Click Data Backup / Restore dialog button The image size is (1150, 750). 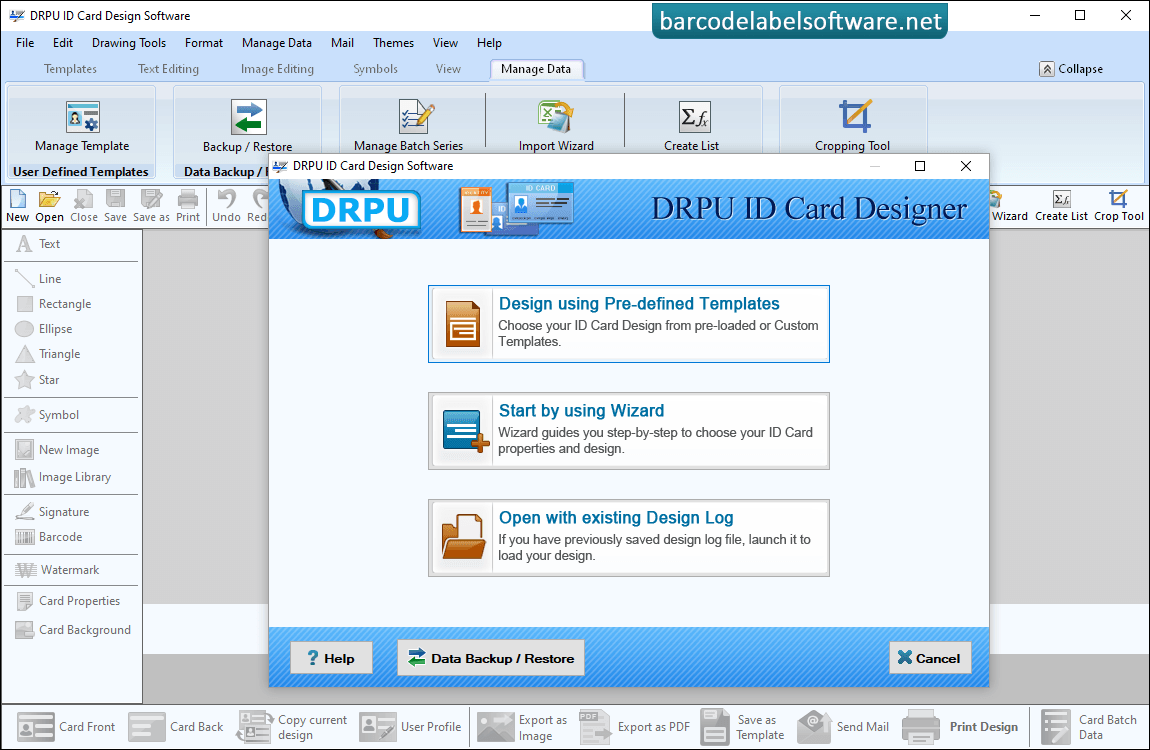coord(491,658)
